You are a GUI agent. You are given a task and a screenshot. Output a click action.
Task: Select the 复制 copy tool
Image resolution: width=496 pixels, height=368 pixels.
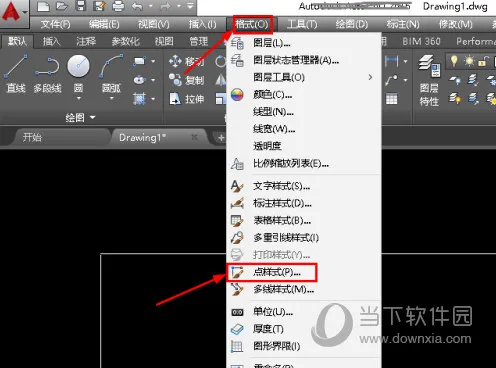click(186, 80)
